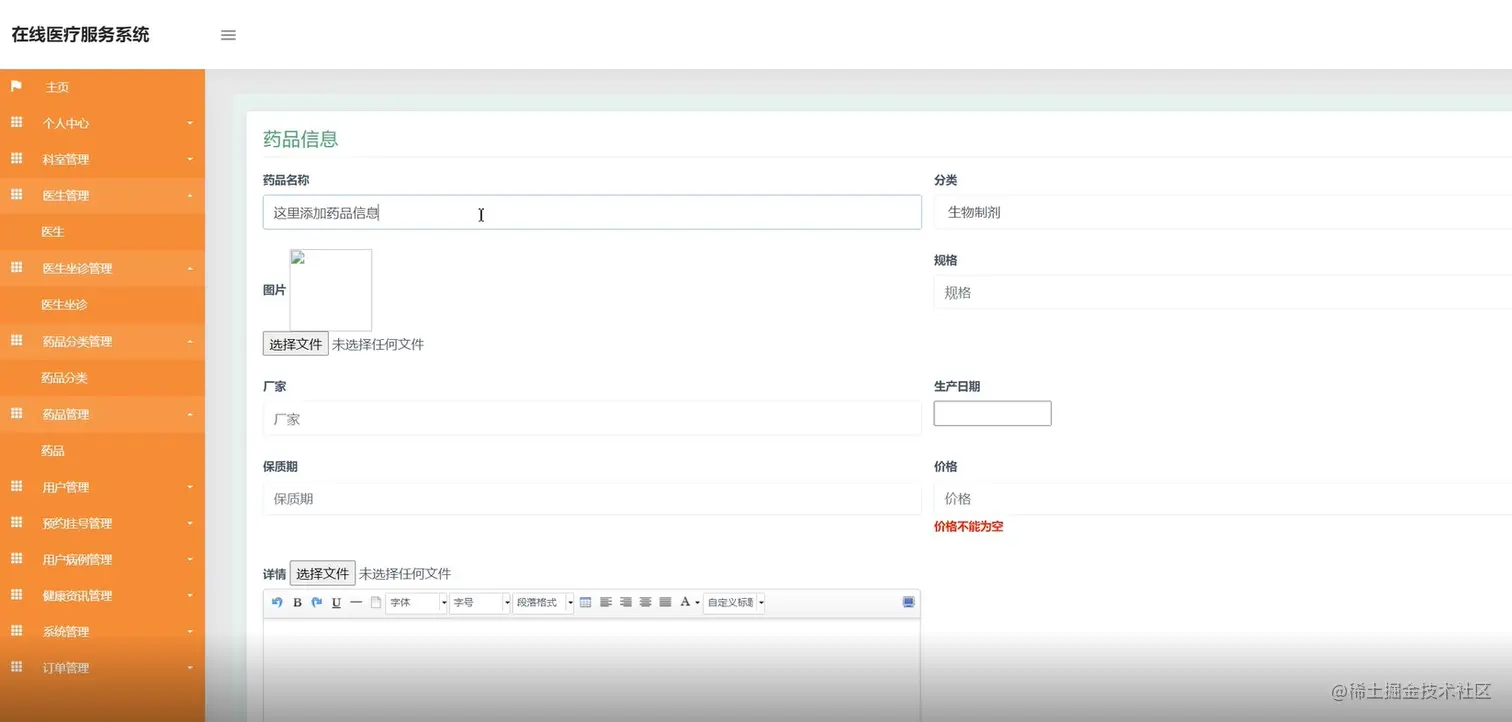Click the 规格 input field

[x=1223, y=292]
